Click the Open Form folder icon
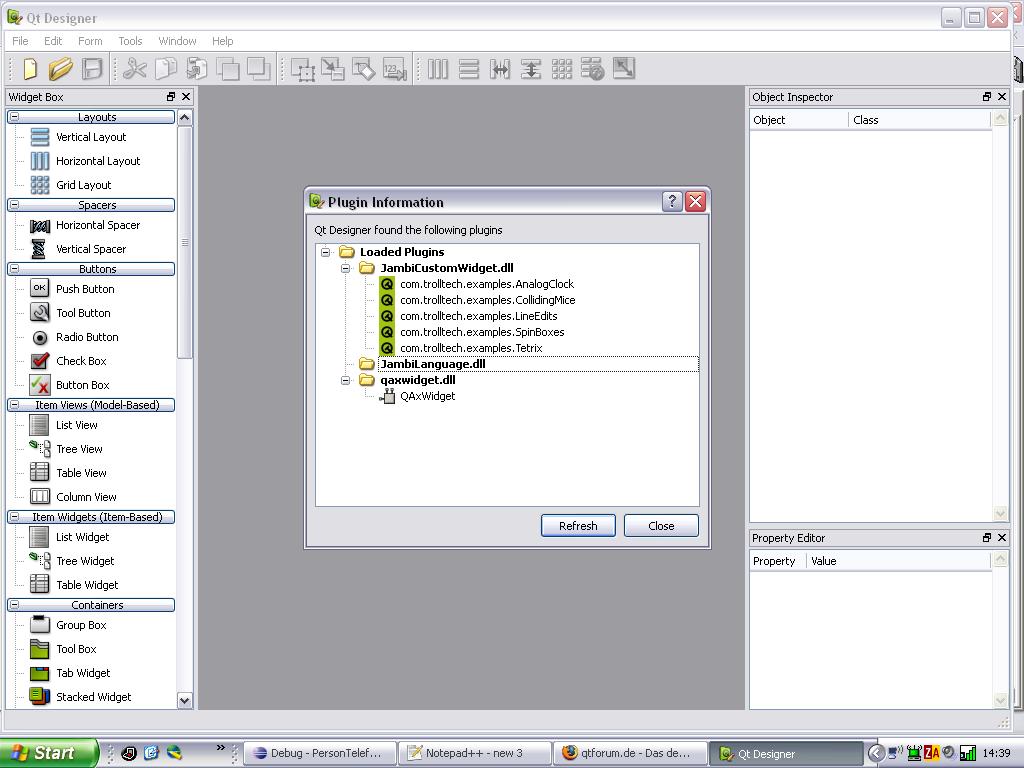 pyautogui.click(x=60, y=69)
